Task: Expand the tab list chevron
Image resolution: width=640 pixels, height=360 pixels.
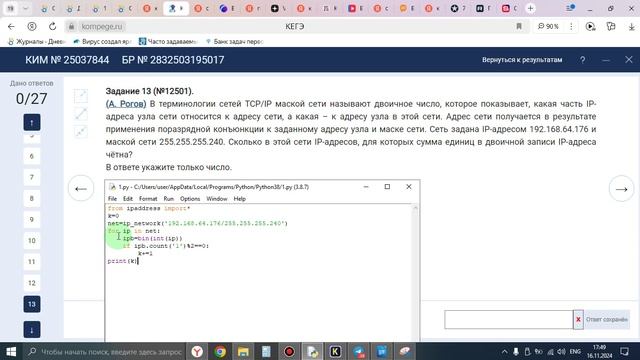Action: (25, 8)
